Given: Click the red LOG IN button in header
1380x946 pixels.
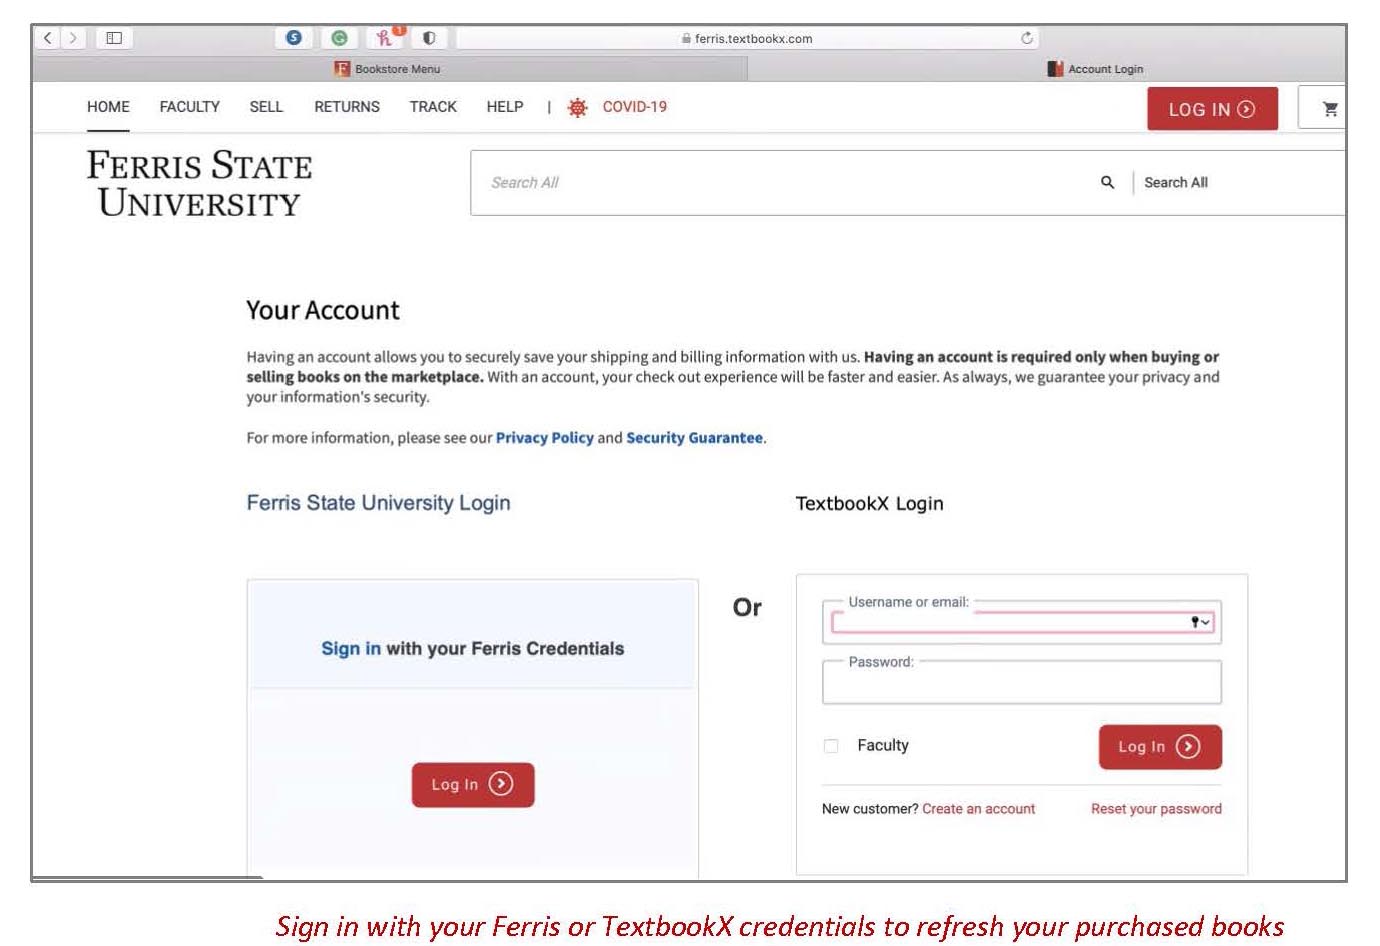Looking at the screenshot, I should pos(1212,109).
